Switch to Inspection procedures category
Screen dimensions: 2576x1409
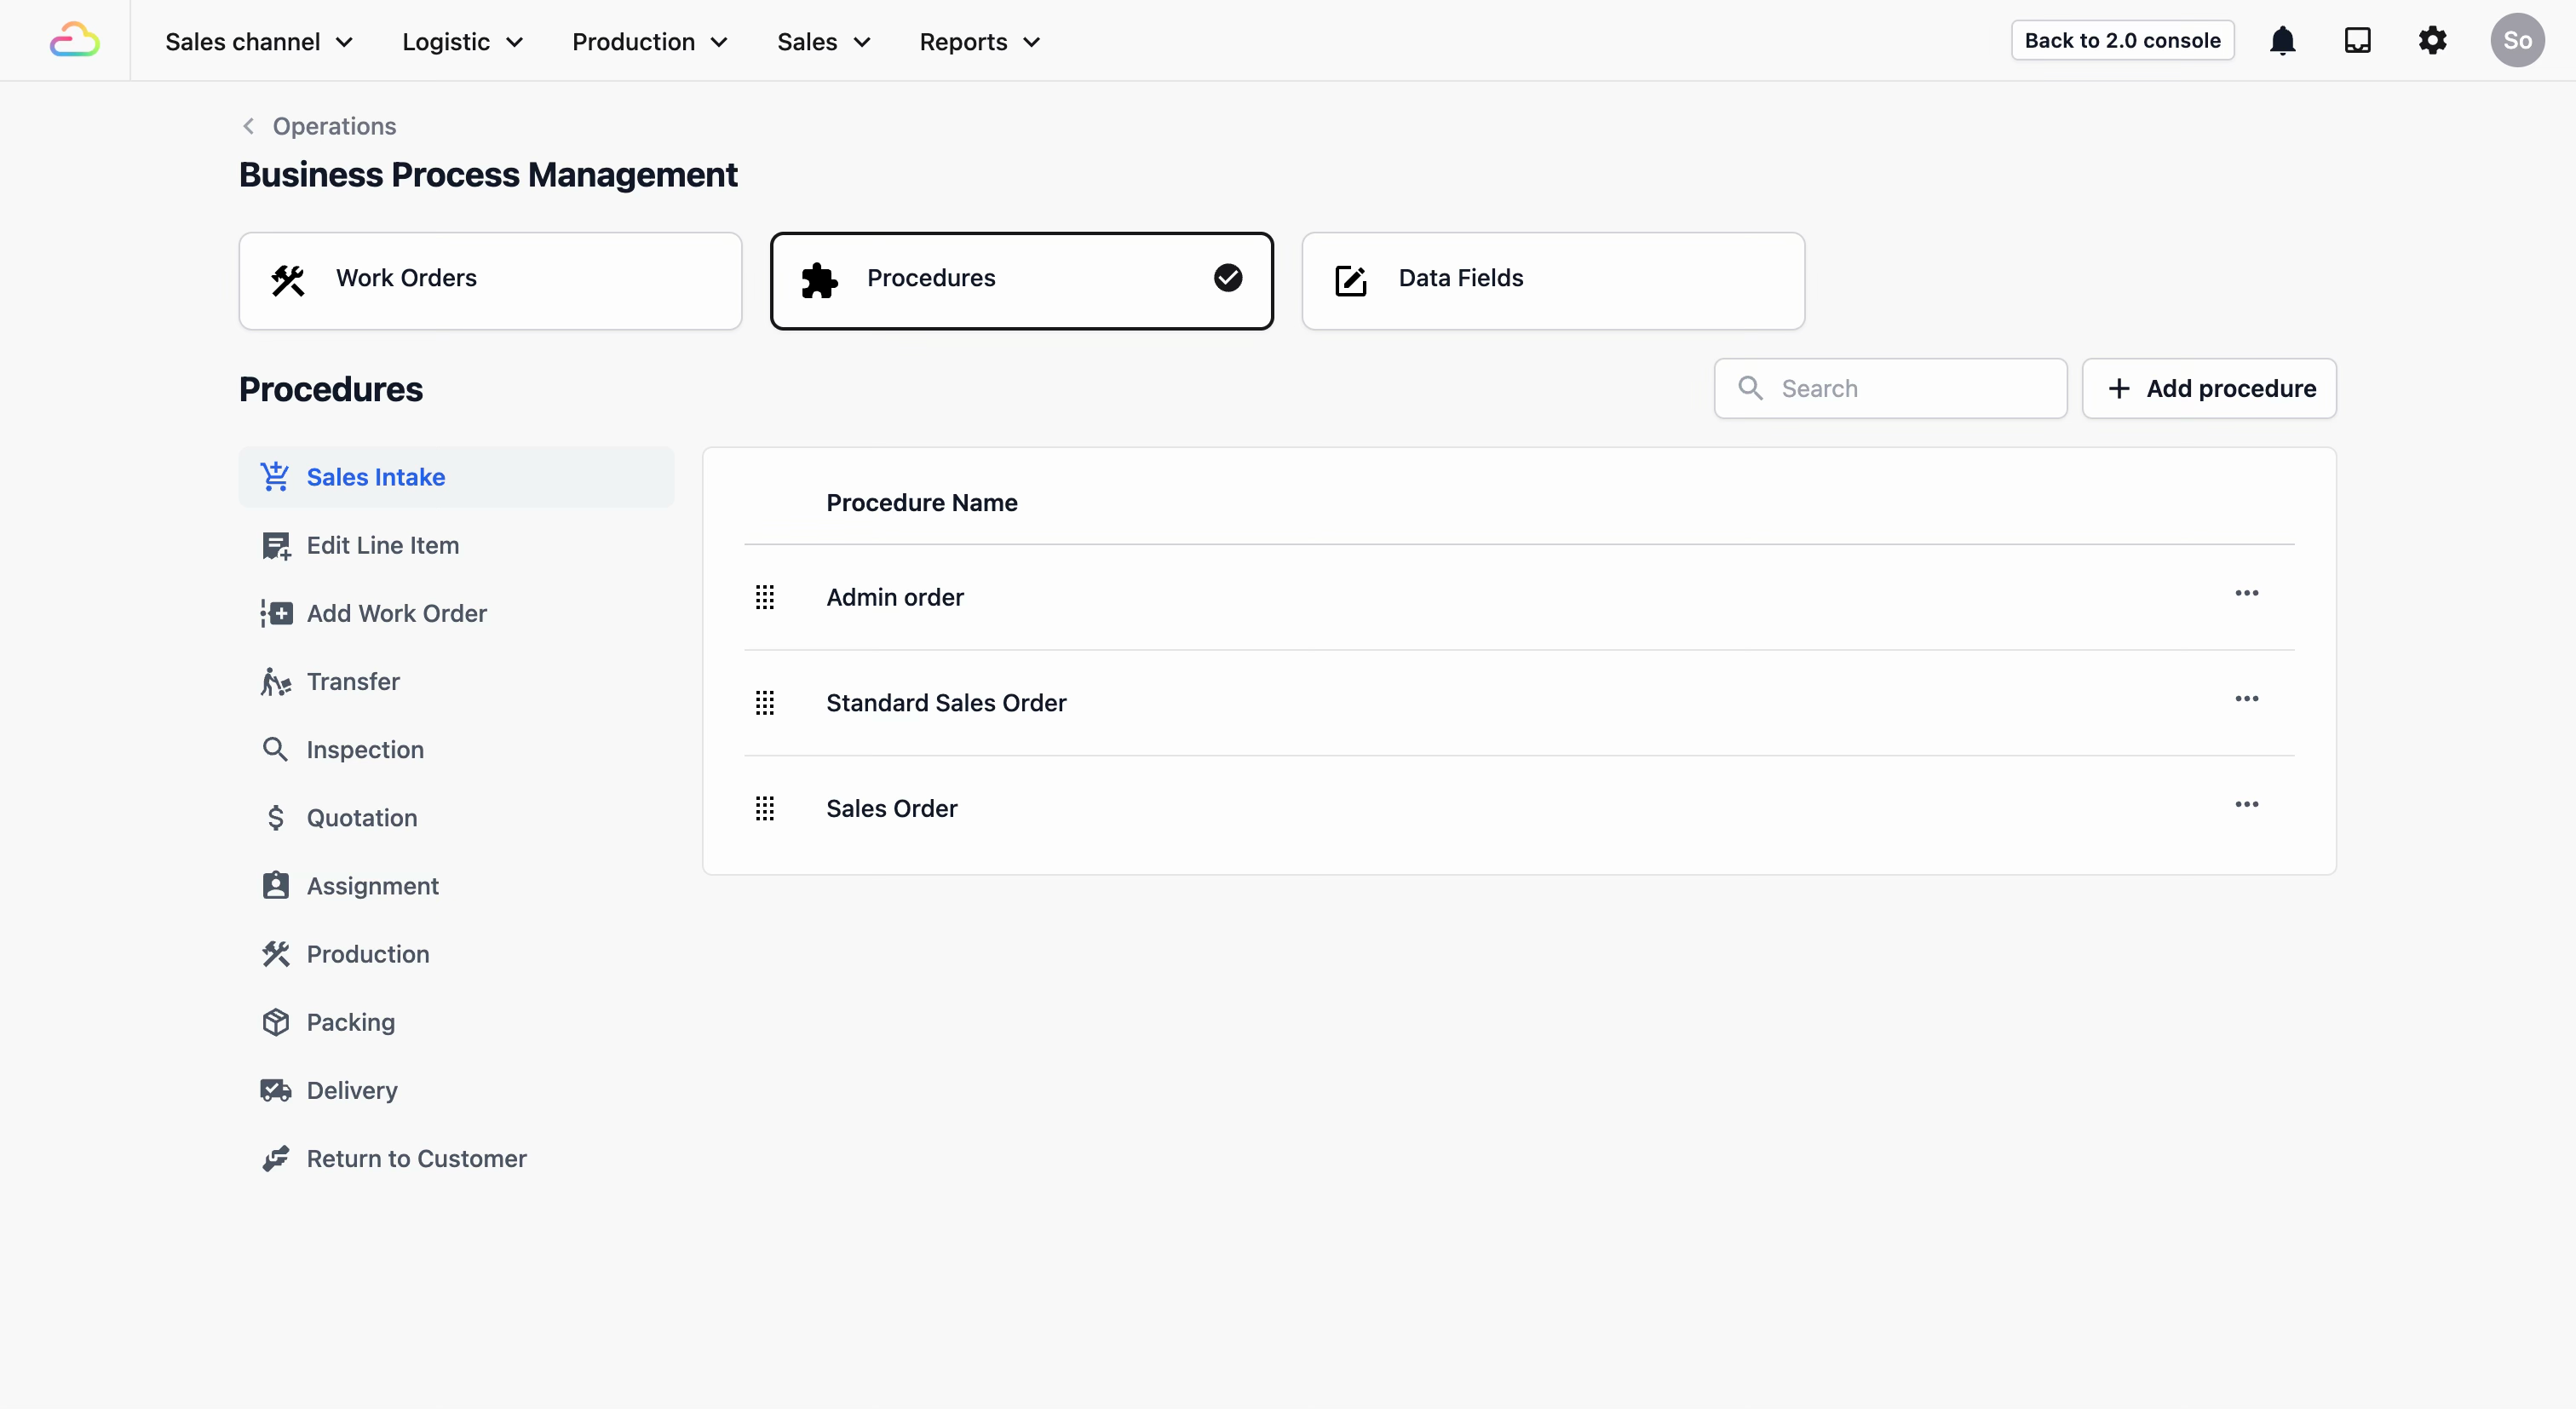[365, 750]
